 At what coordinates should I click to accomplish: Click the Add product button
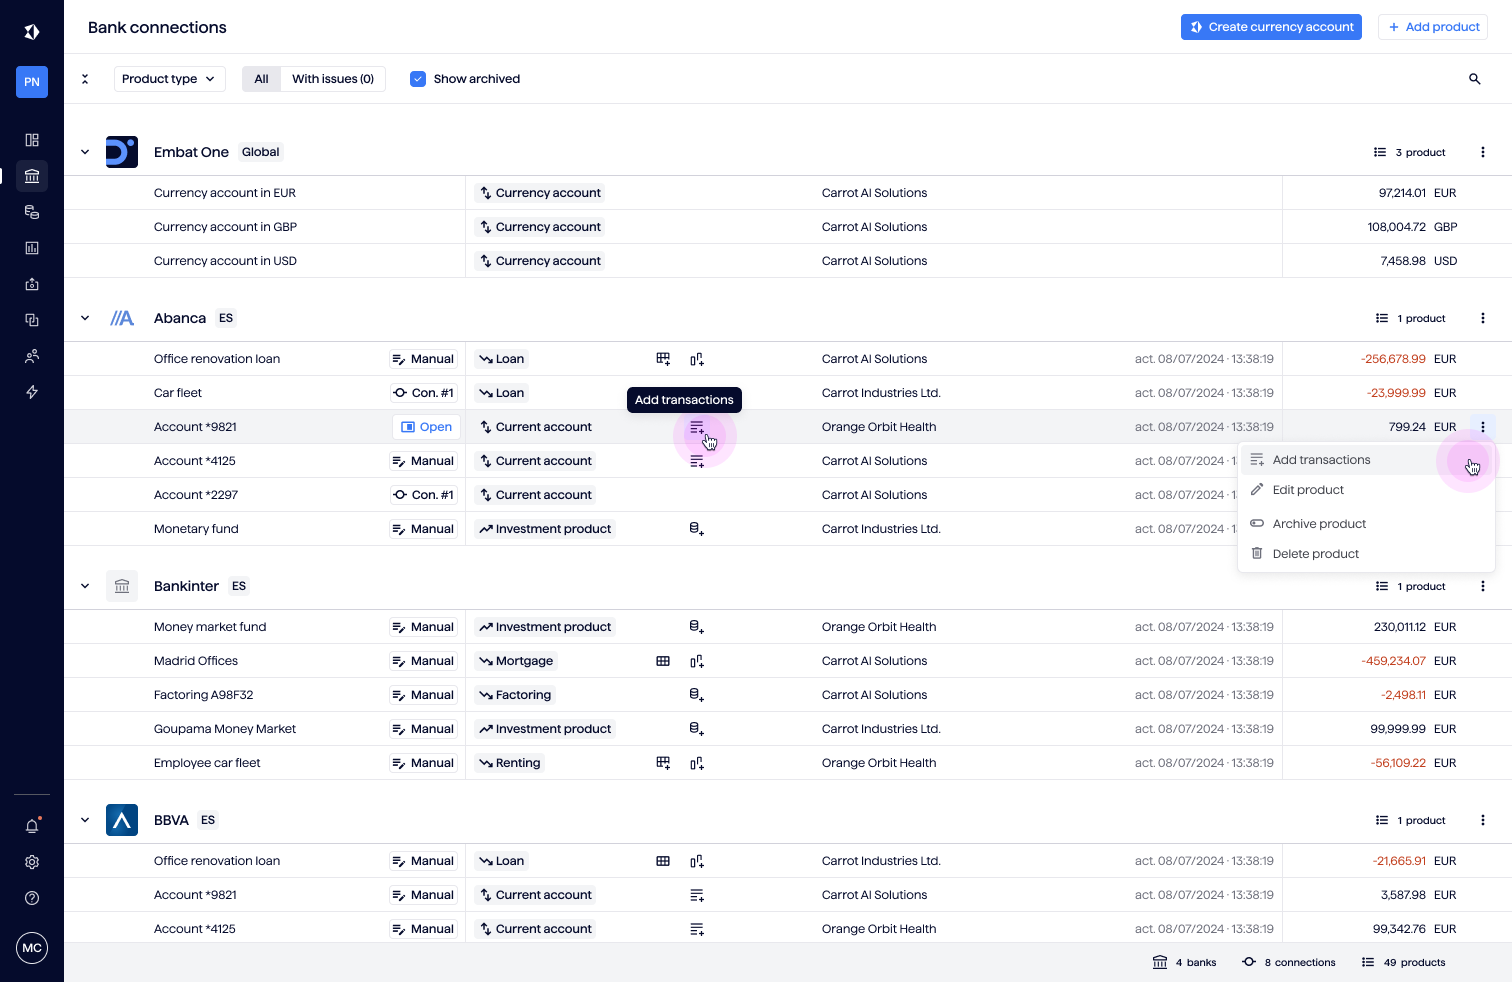(x=1433, y=27)
